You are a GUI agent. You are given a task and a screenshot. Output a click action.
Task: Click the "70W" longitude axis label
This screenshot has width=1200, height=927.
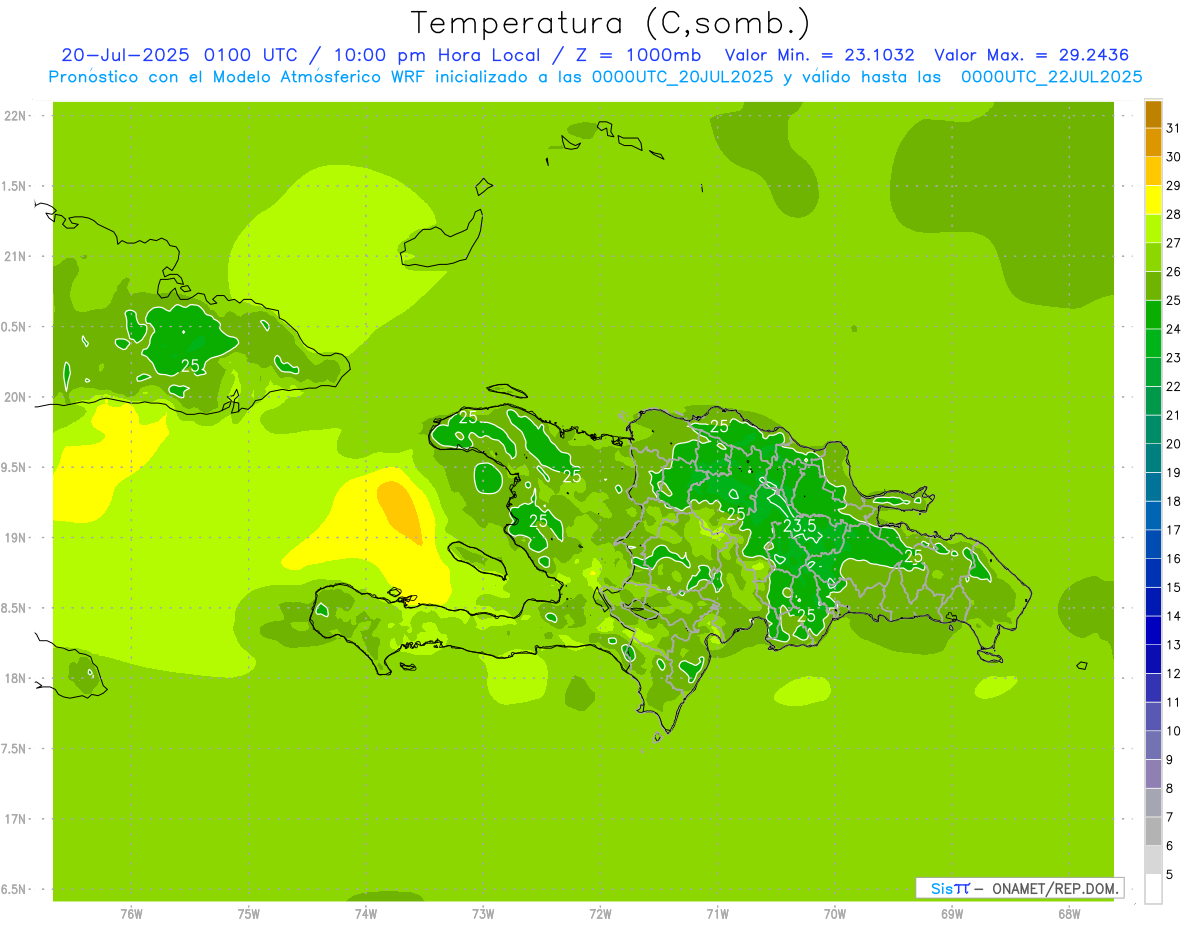835,914
